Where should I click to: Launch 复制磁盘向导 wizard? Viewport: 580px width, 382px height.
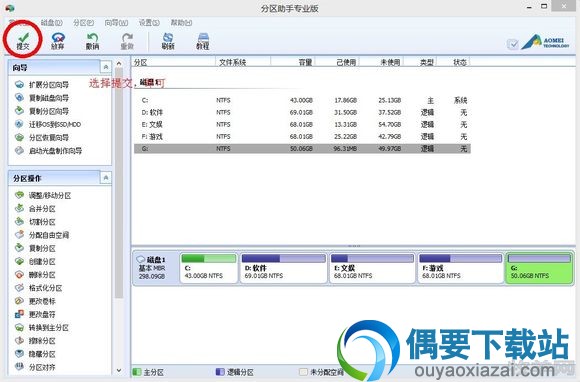coord(42,98)
